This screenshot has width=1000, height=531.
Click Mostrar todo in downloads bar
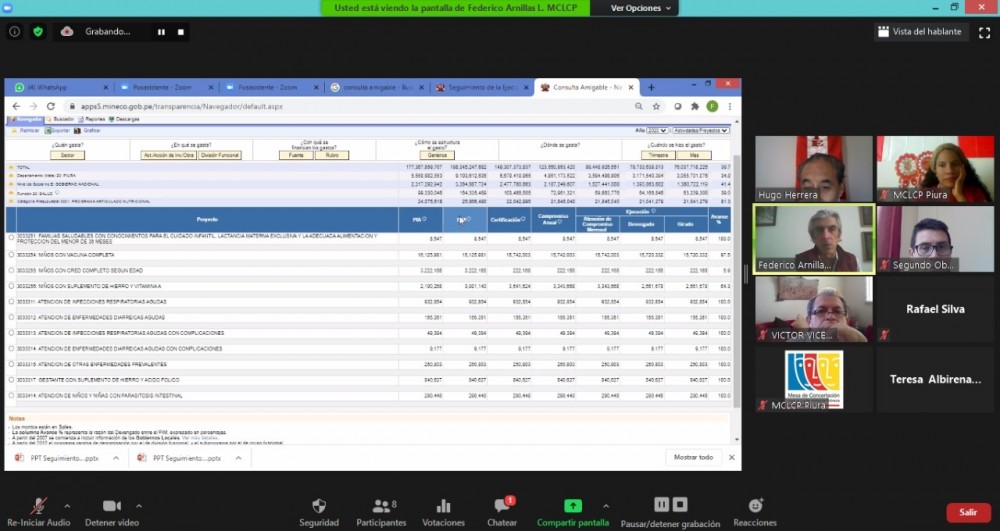pos(693,457)
